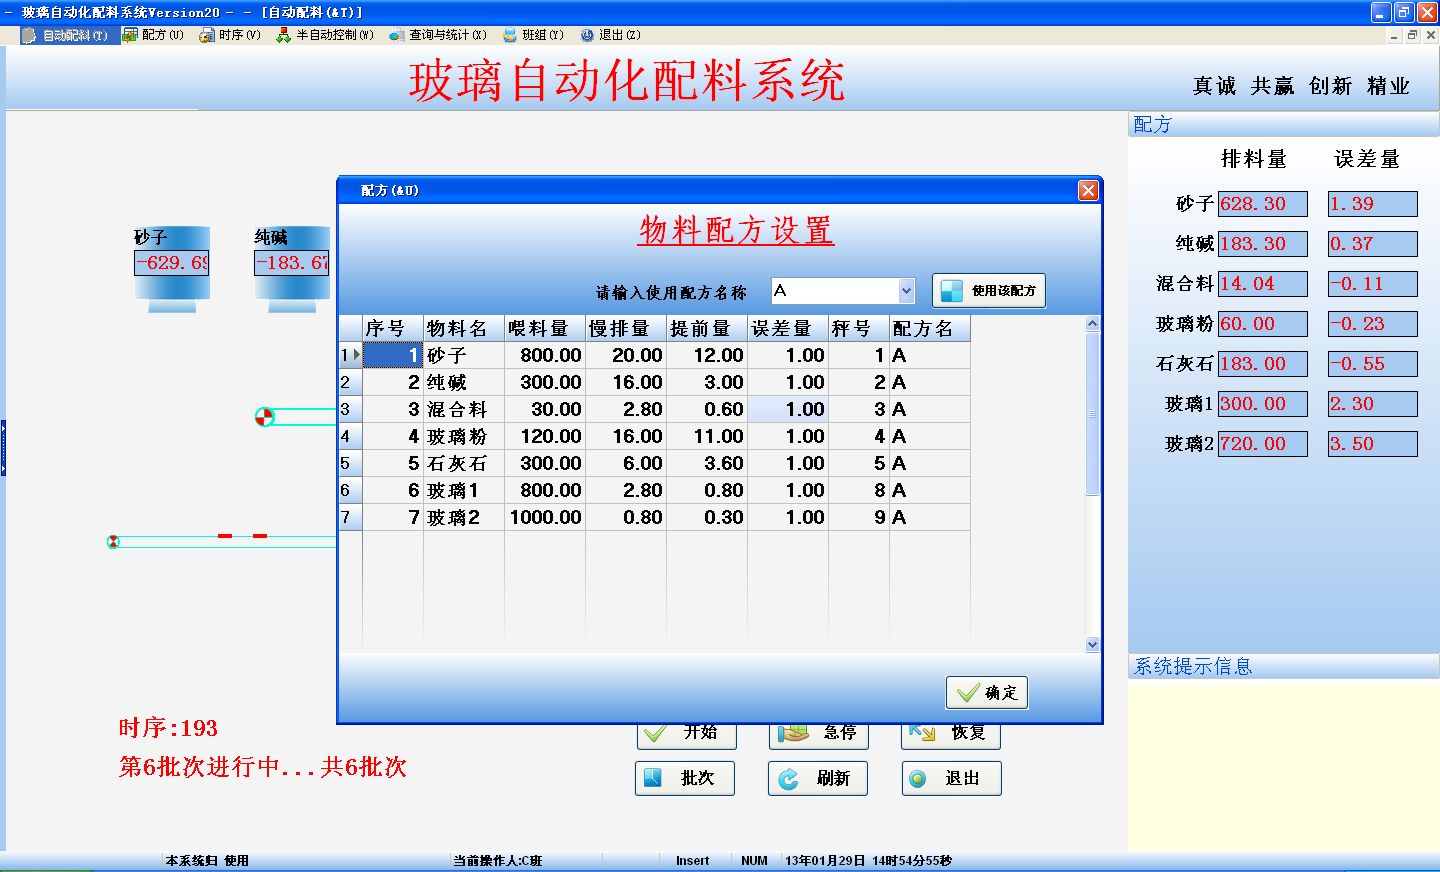The width and height of the screenshot is (1440, 872).
Task: Click the refresh arrow icon on 刷新
Action: [788, 779]
